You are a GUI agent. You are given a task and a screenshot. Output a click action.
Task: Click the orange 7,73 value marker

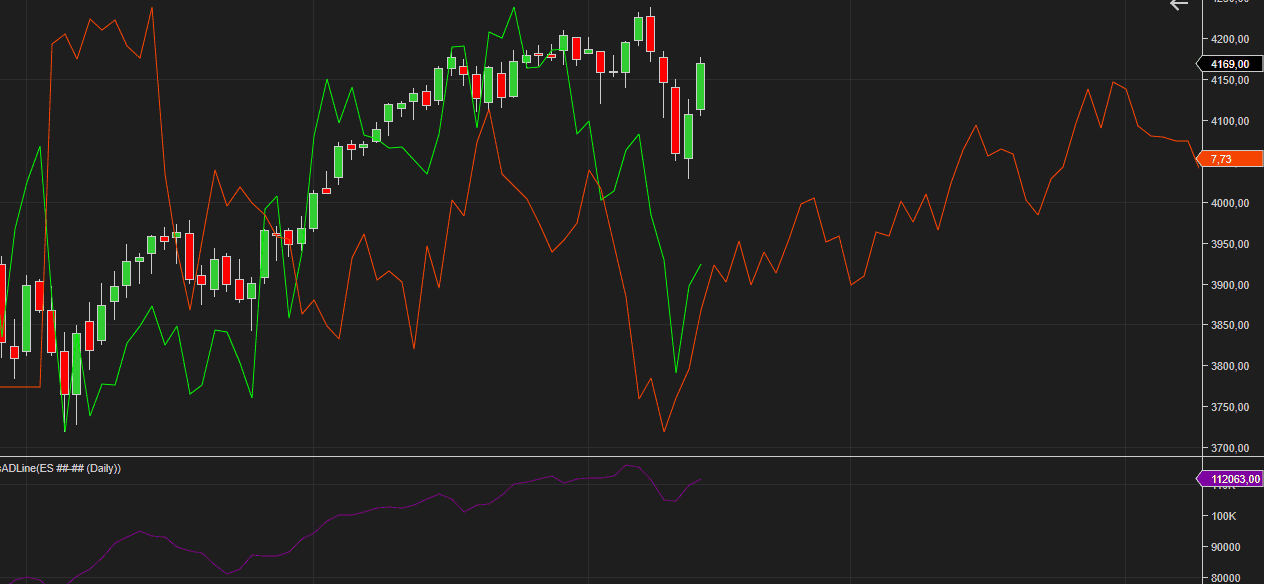pyautogui.click(x=1229, y=159)
